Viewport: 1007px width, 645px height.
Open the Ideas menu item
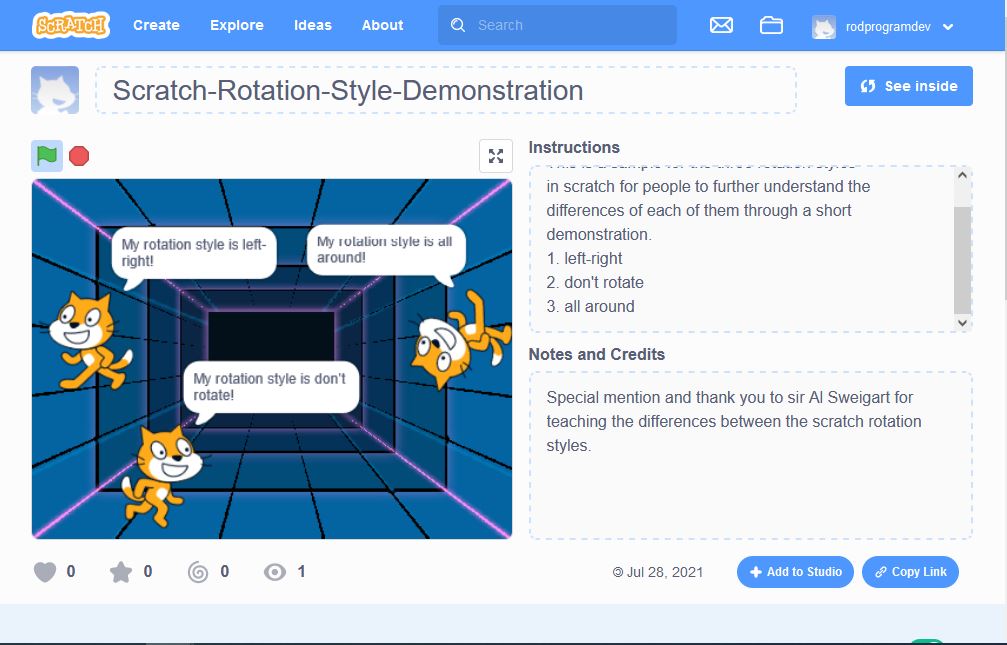coord(313,25)
